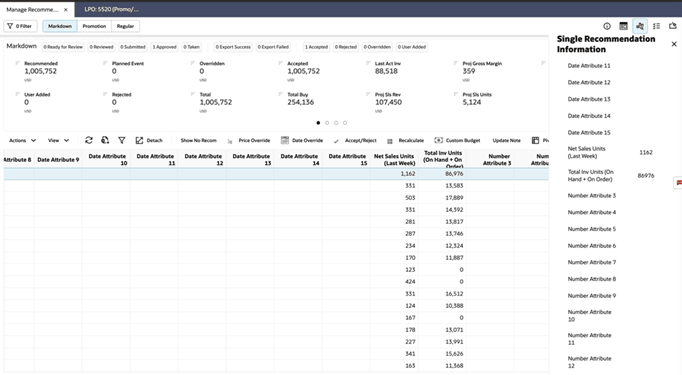The width and height of the screenshot is (682, 375).
Task: Go to the fourth metrics page dot
Action: 345,123
